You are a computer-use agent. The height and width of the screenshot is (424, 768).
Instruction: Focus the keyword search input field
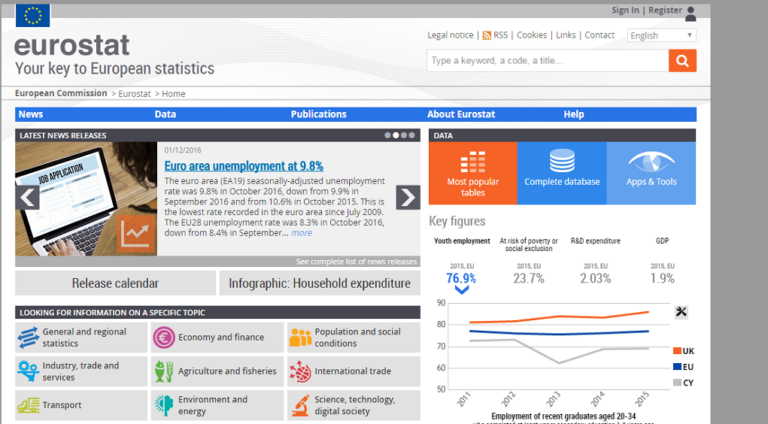pos(548,61)
